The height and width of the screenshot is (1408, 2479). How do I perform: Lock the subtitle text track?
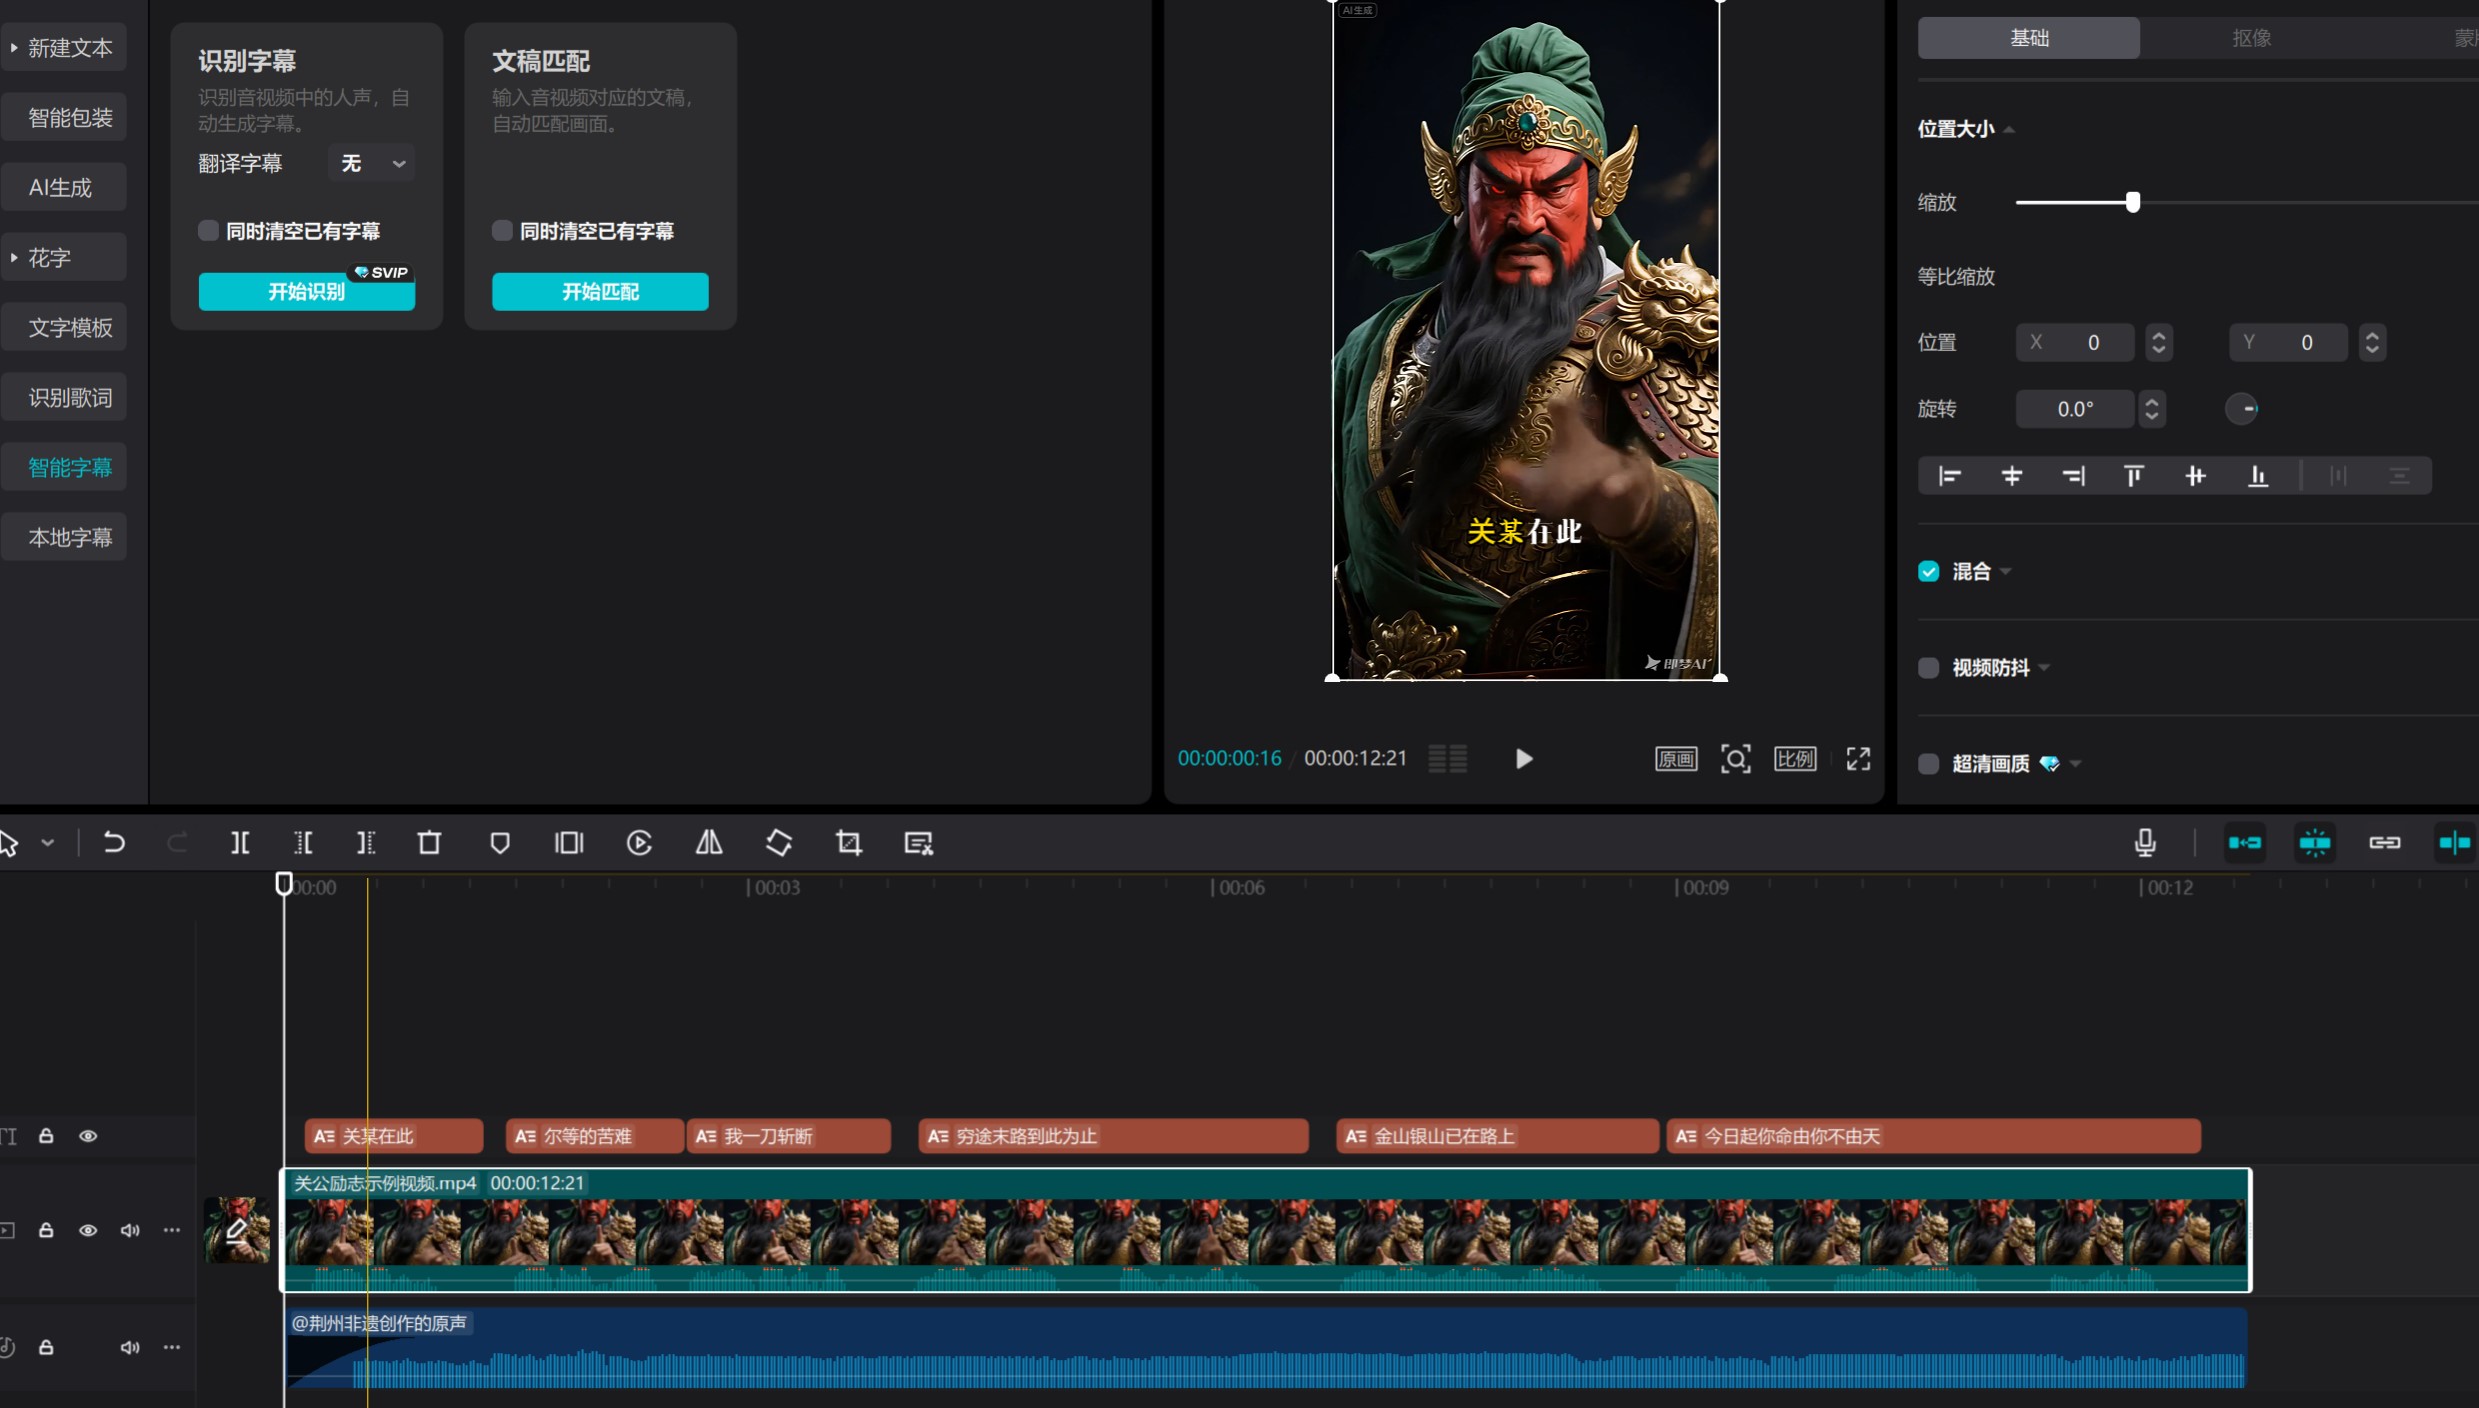click(x=46, y=1136)
